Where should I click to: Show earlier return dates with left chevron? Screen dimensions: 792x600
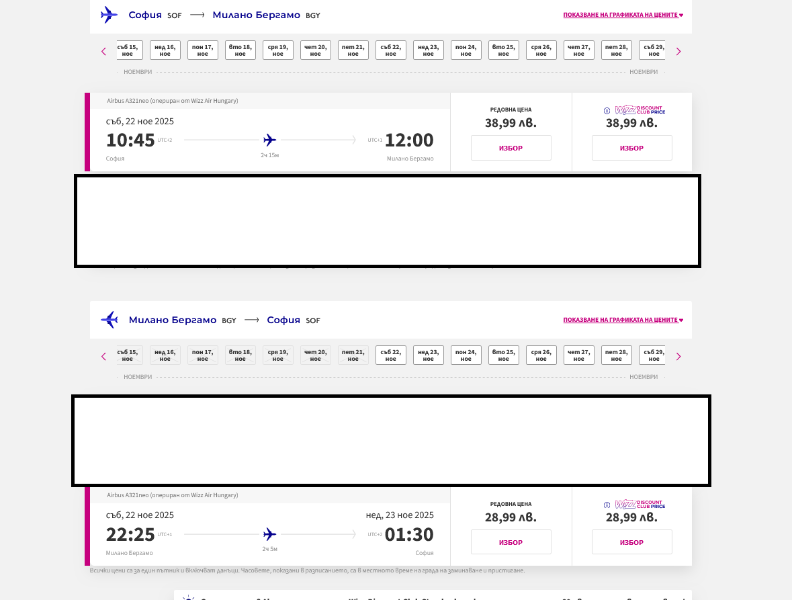pyautogui.click(x=104, y=357)
